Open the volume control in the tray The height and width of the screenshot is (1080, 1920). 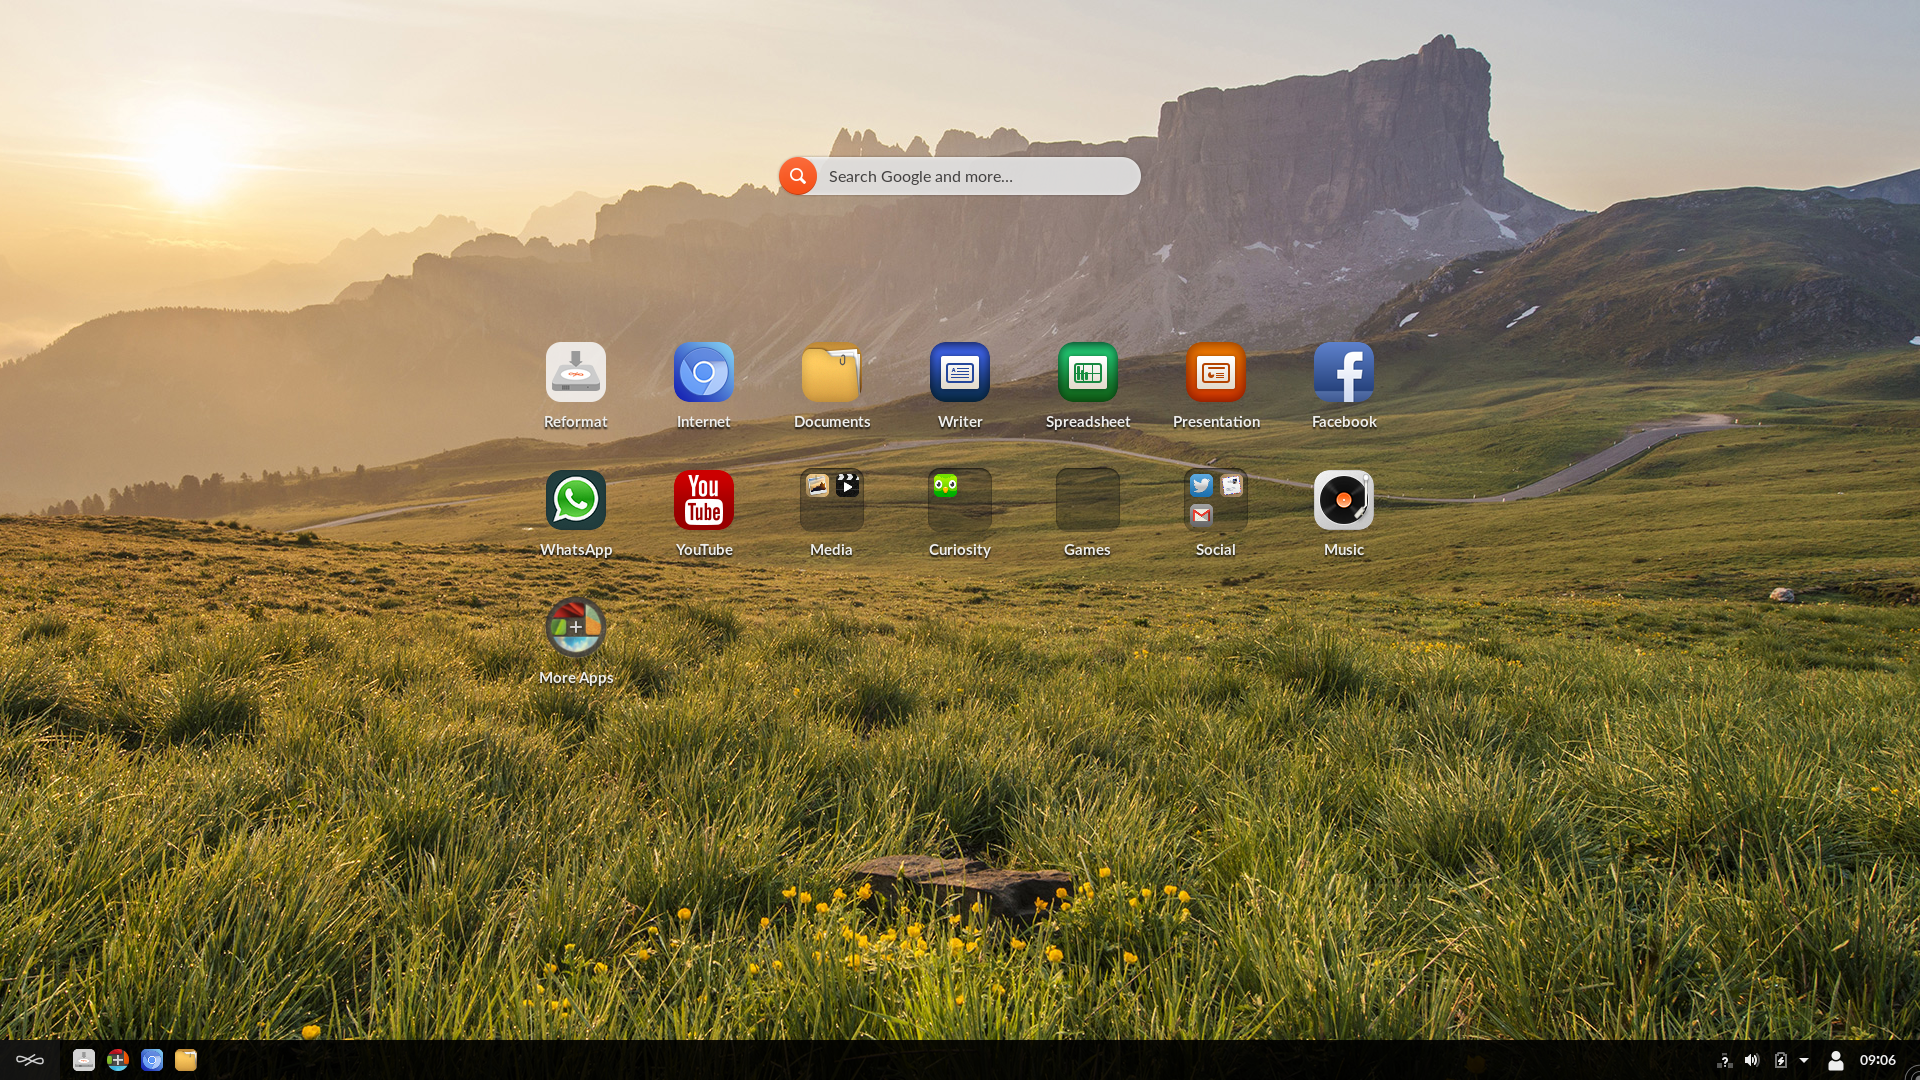(x=1752, y=1060)
